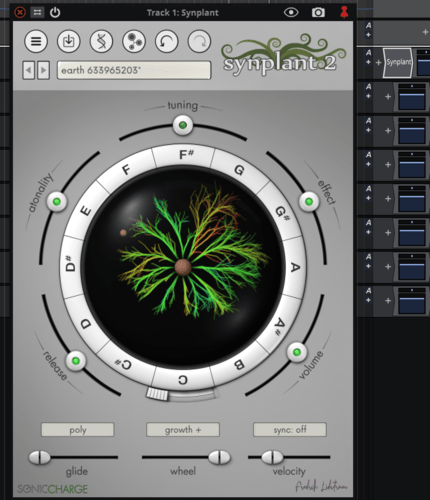The image size is (430, 500).
Task: Close the Synplant plugin window
Action: [20, 13]
